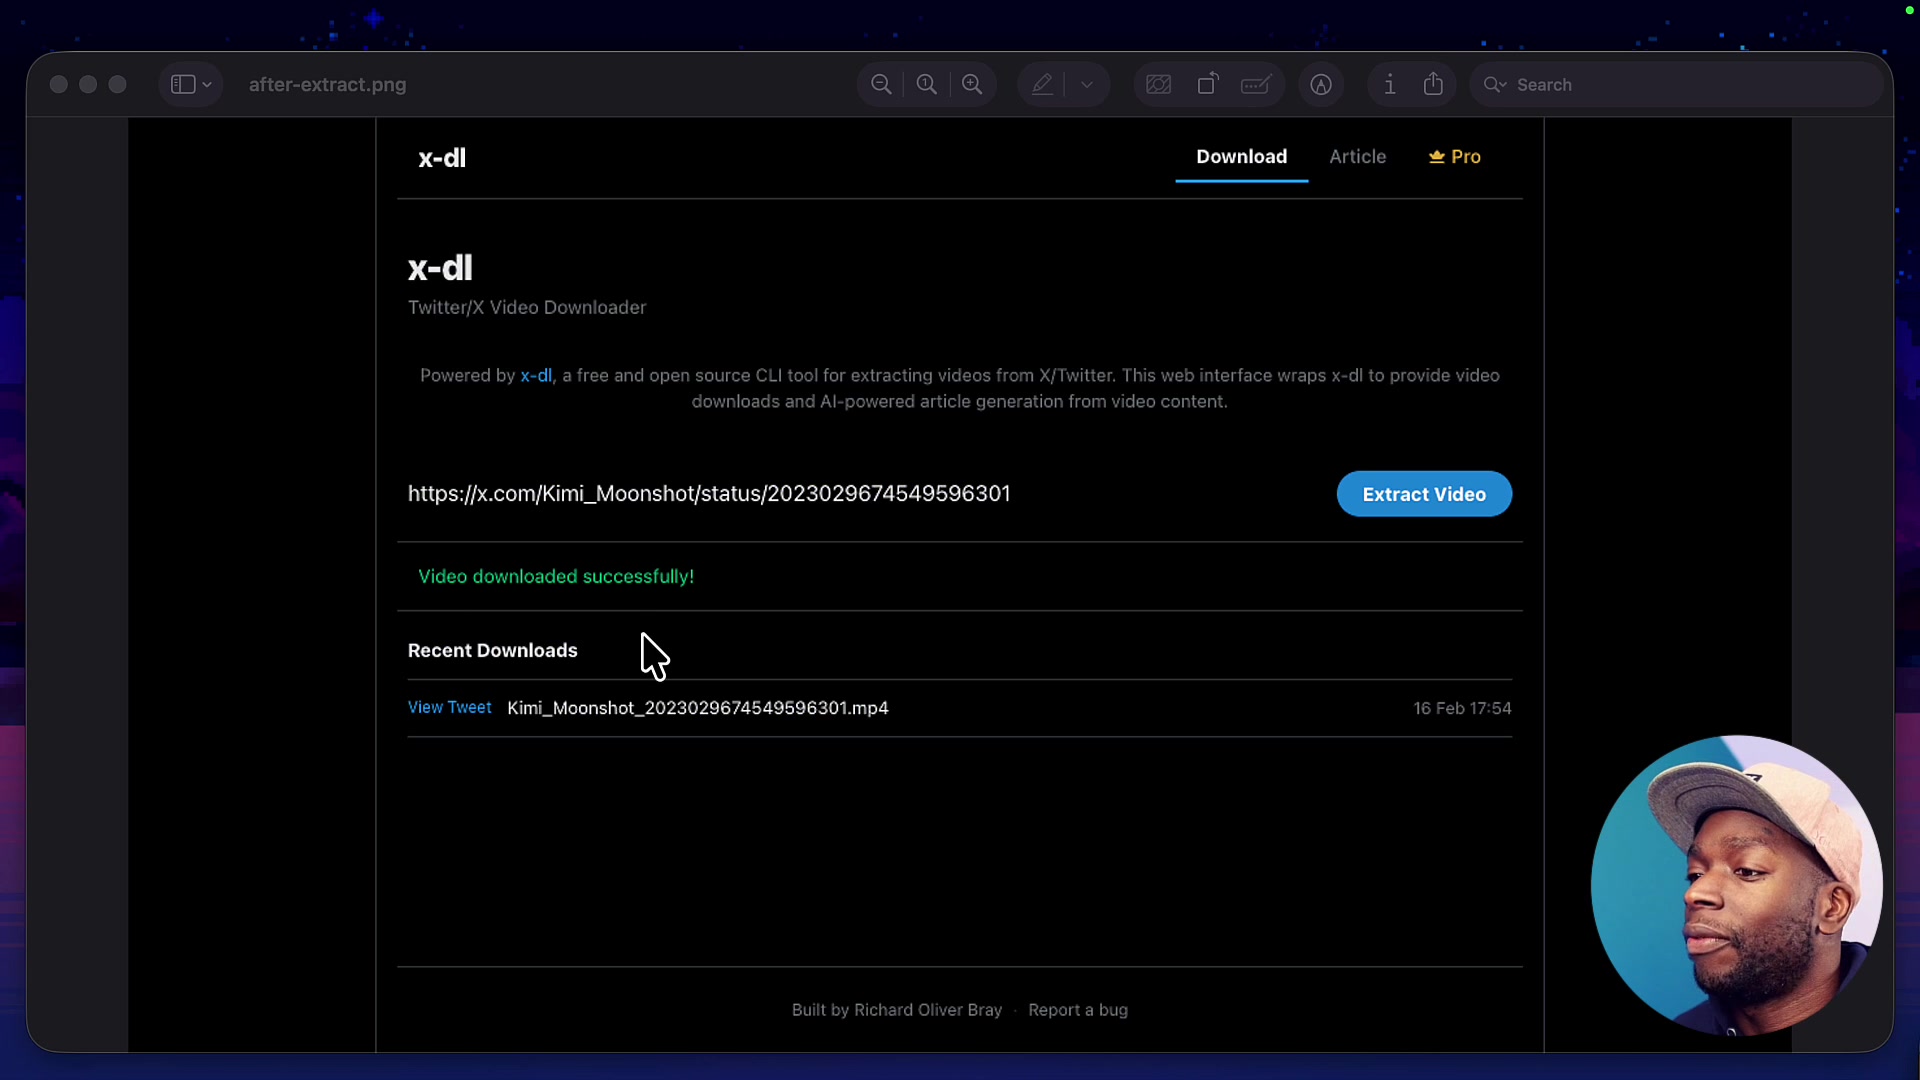
Task: Switch to the Article tab
Action: [1357, 157]
